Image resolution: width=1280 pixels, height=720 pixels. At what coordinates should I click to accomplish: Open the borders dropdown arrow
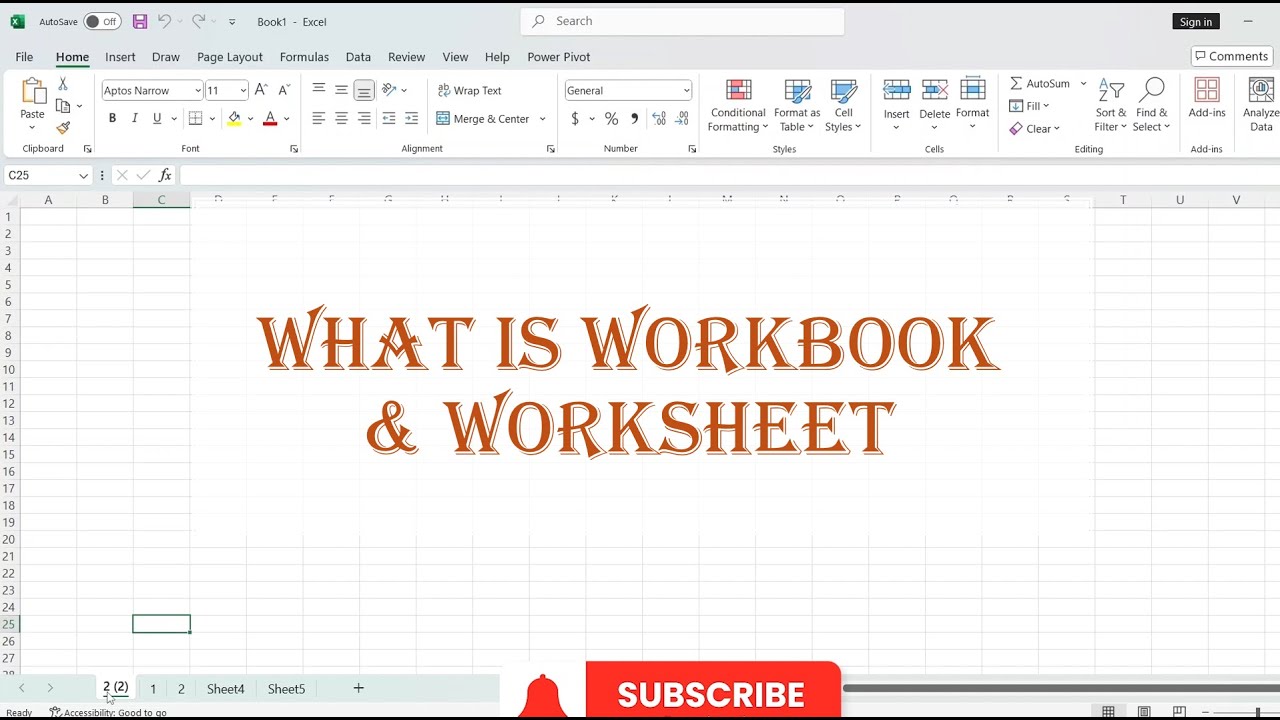[212, 118]
